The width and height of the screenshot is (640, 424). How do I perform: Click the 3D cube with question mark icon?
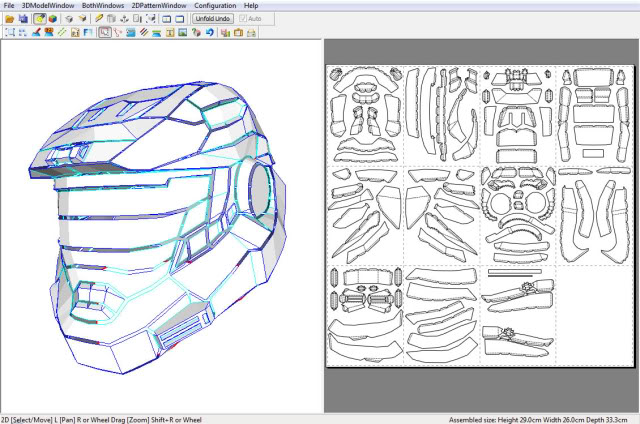tap(196, 32)
